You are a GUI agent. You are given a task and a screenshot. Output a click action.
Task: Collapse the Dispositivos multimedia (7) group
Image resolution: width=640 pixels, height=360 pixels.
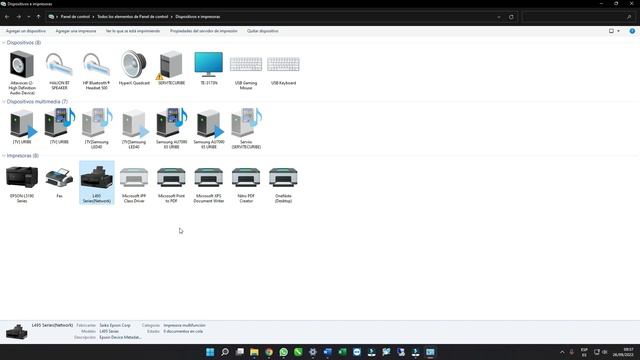4,102
